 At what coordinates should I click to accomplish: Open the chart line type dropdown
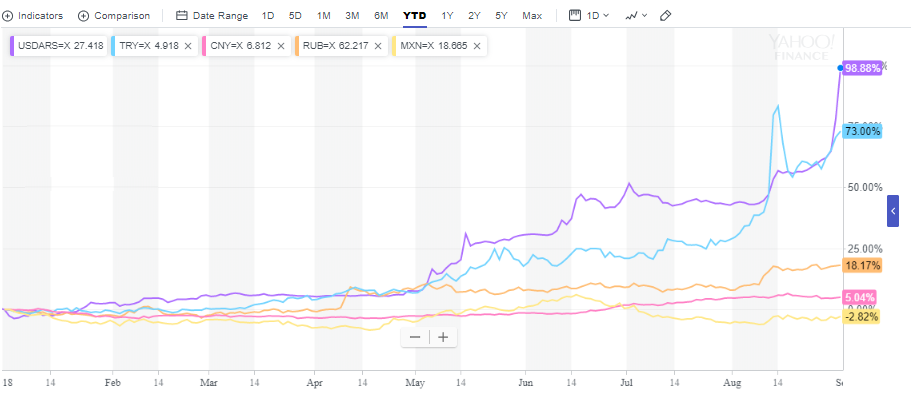pyautogui.click(x=634, y=16)
